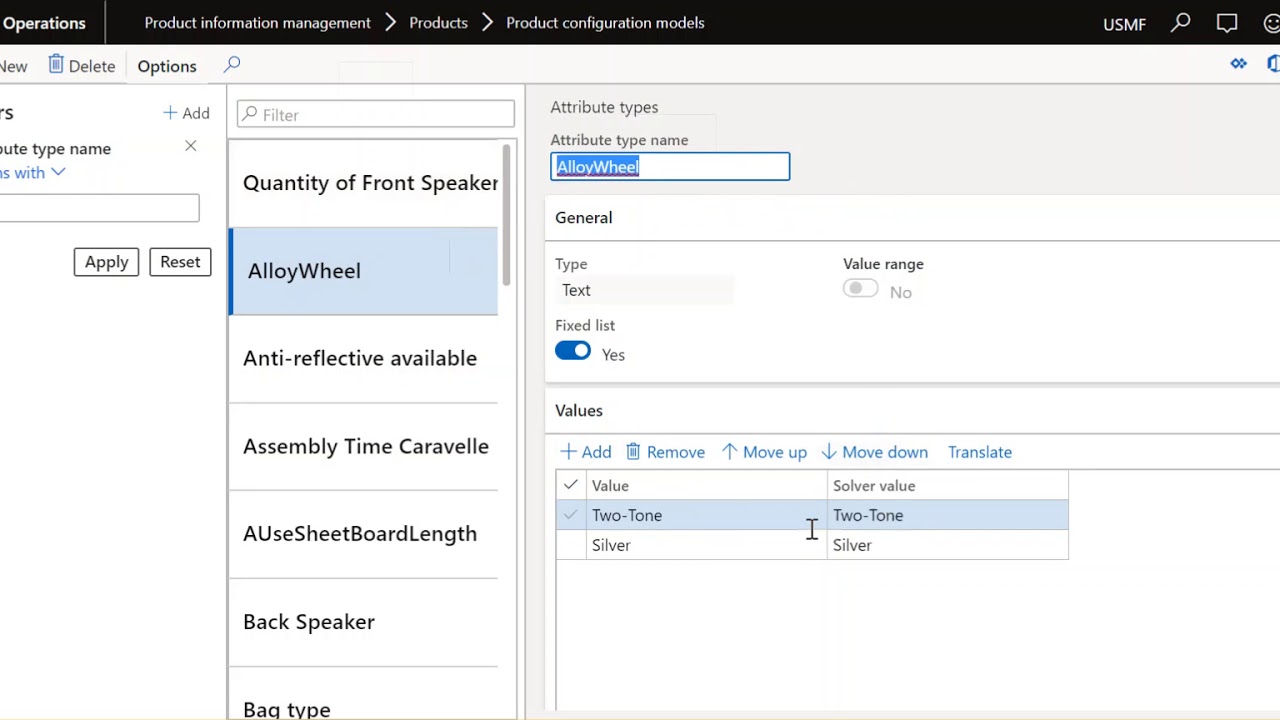Open the messages chat icon

click(1227, 22)
